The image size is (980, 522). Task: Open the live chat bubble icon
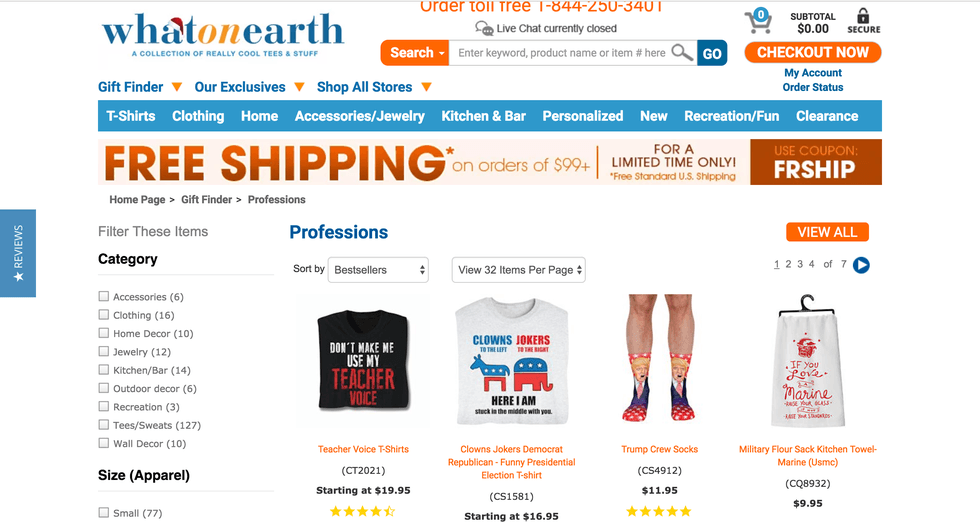(484, 28)
